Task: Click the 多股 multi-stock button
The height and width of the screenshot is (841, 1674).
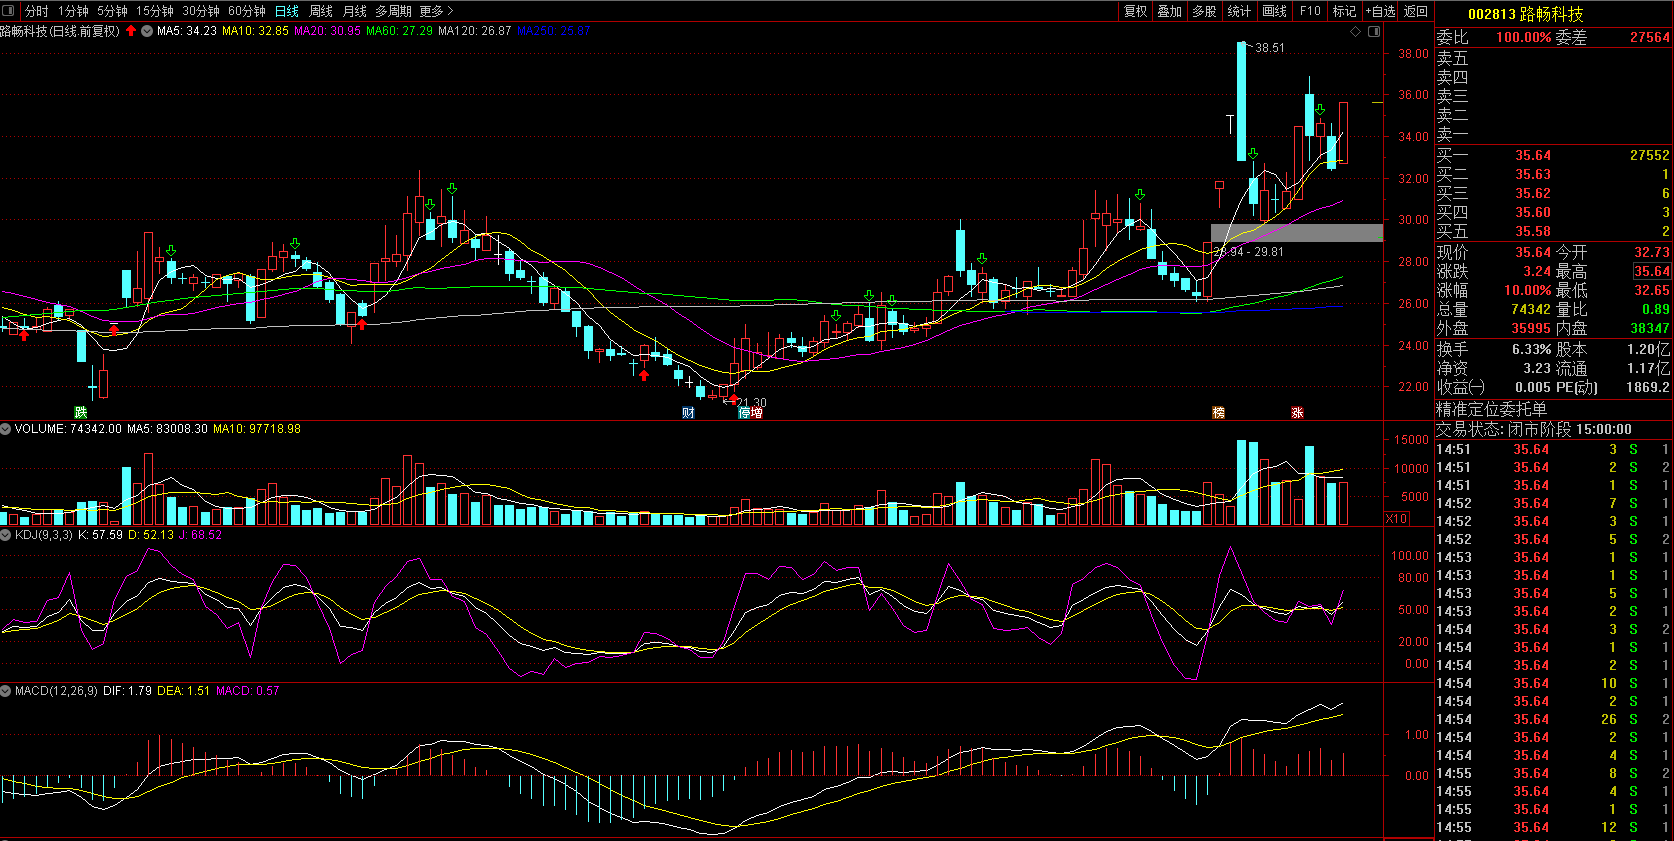Action: [1204, 11]
